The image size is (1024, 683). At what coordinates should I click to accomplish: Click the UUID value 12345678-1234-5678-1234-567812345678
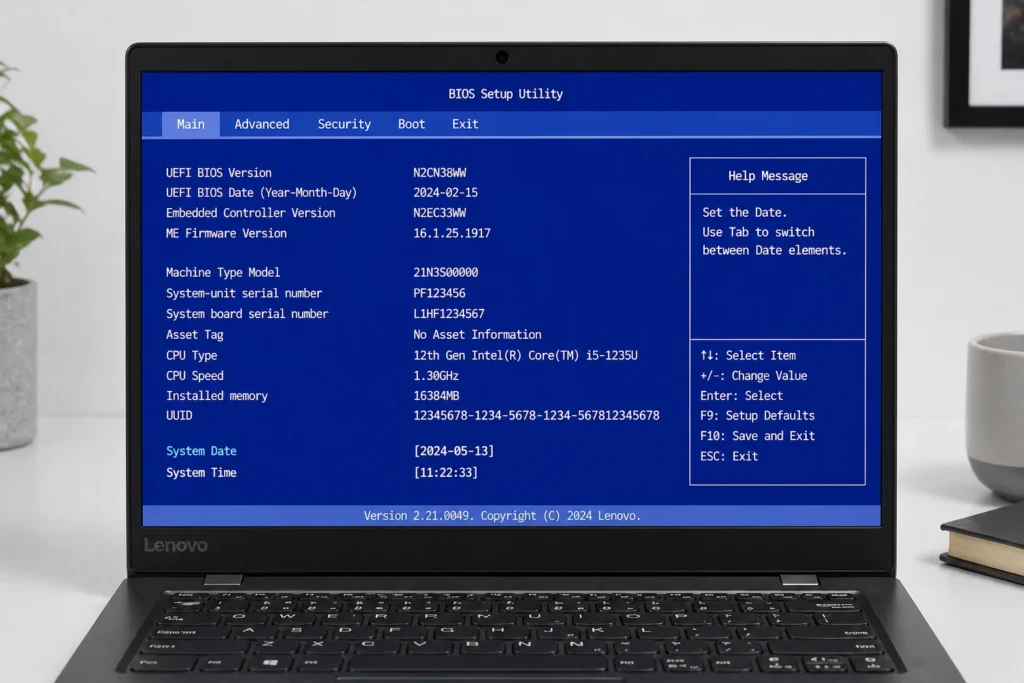point(536,415)
